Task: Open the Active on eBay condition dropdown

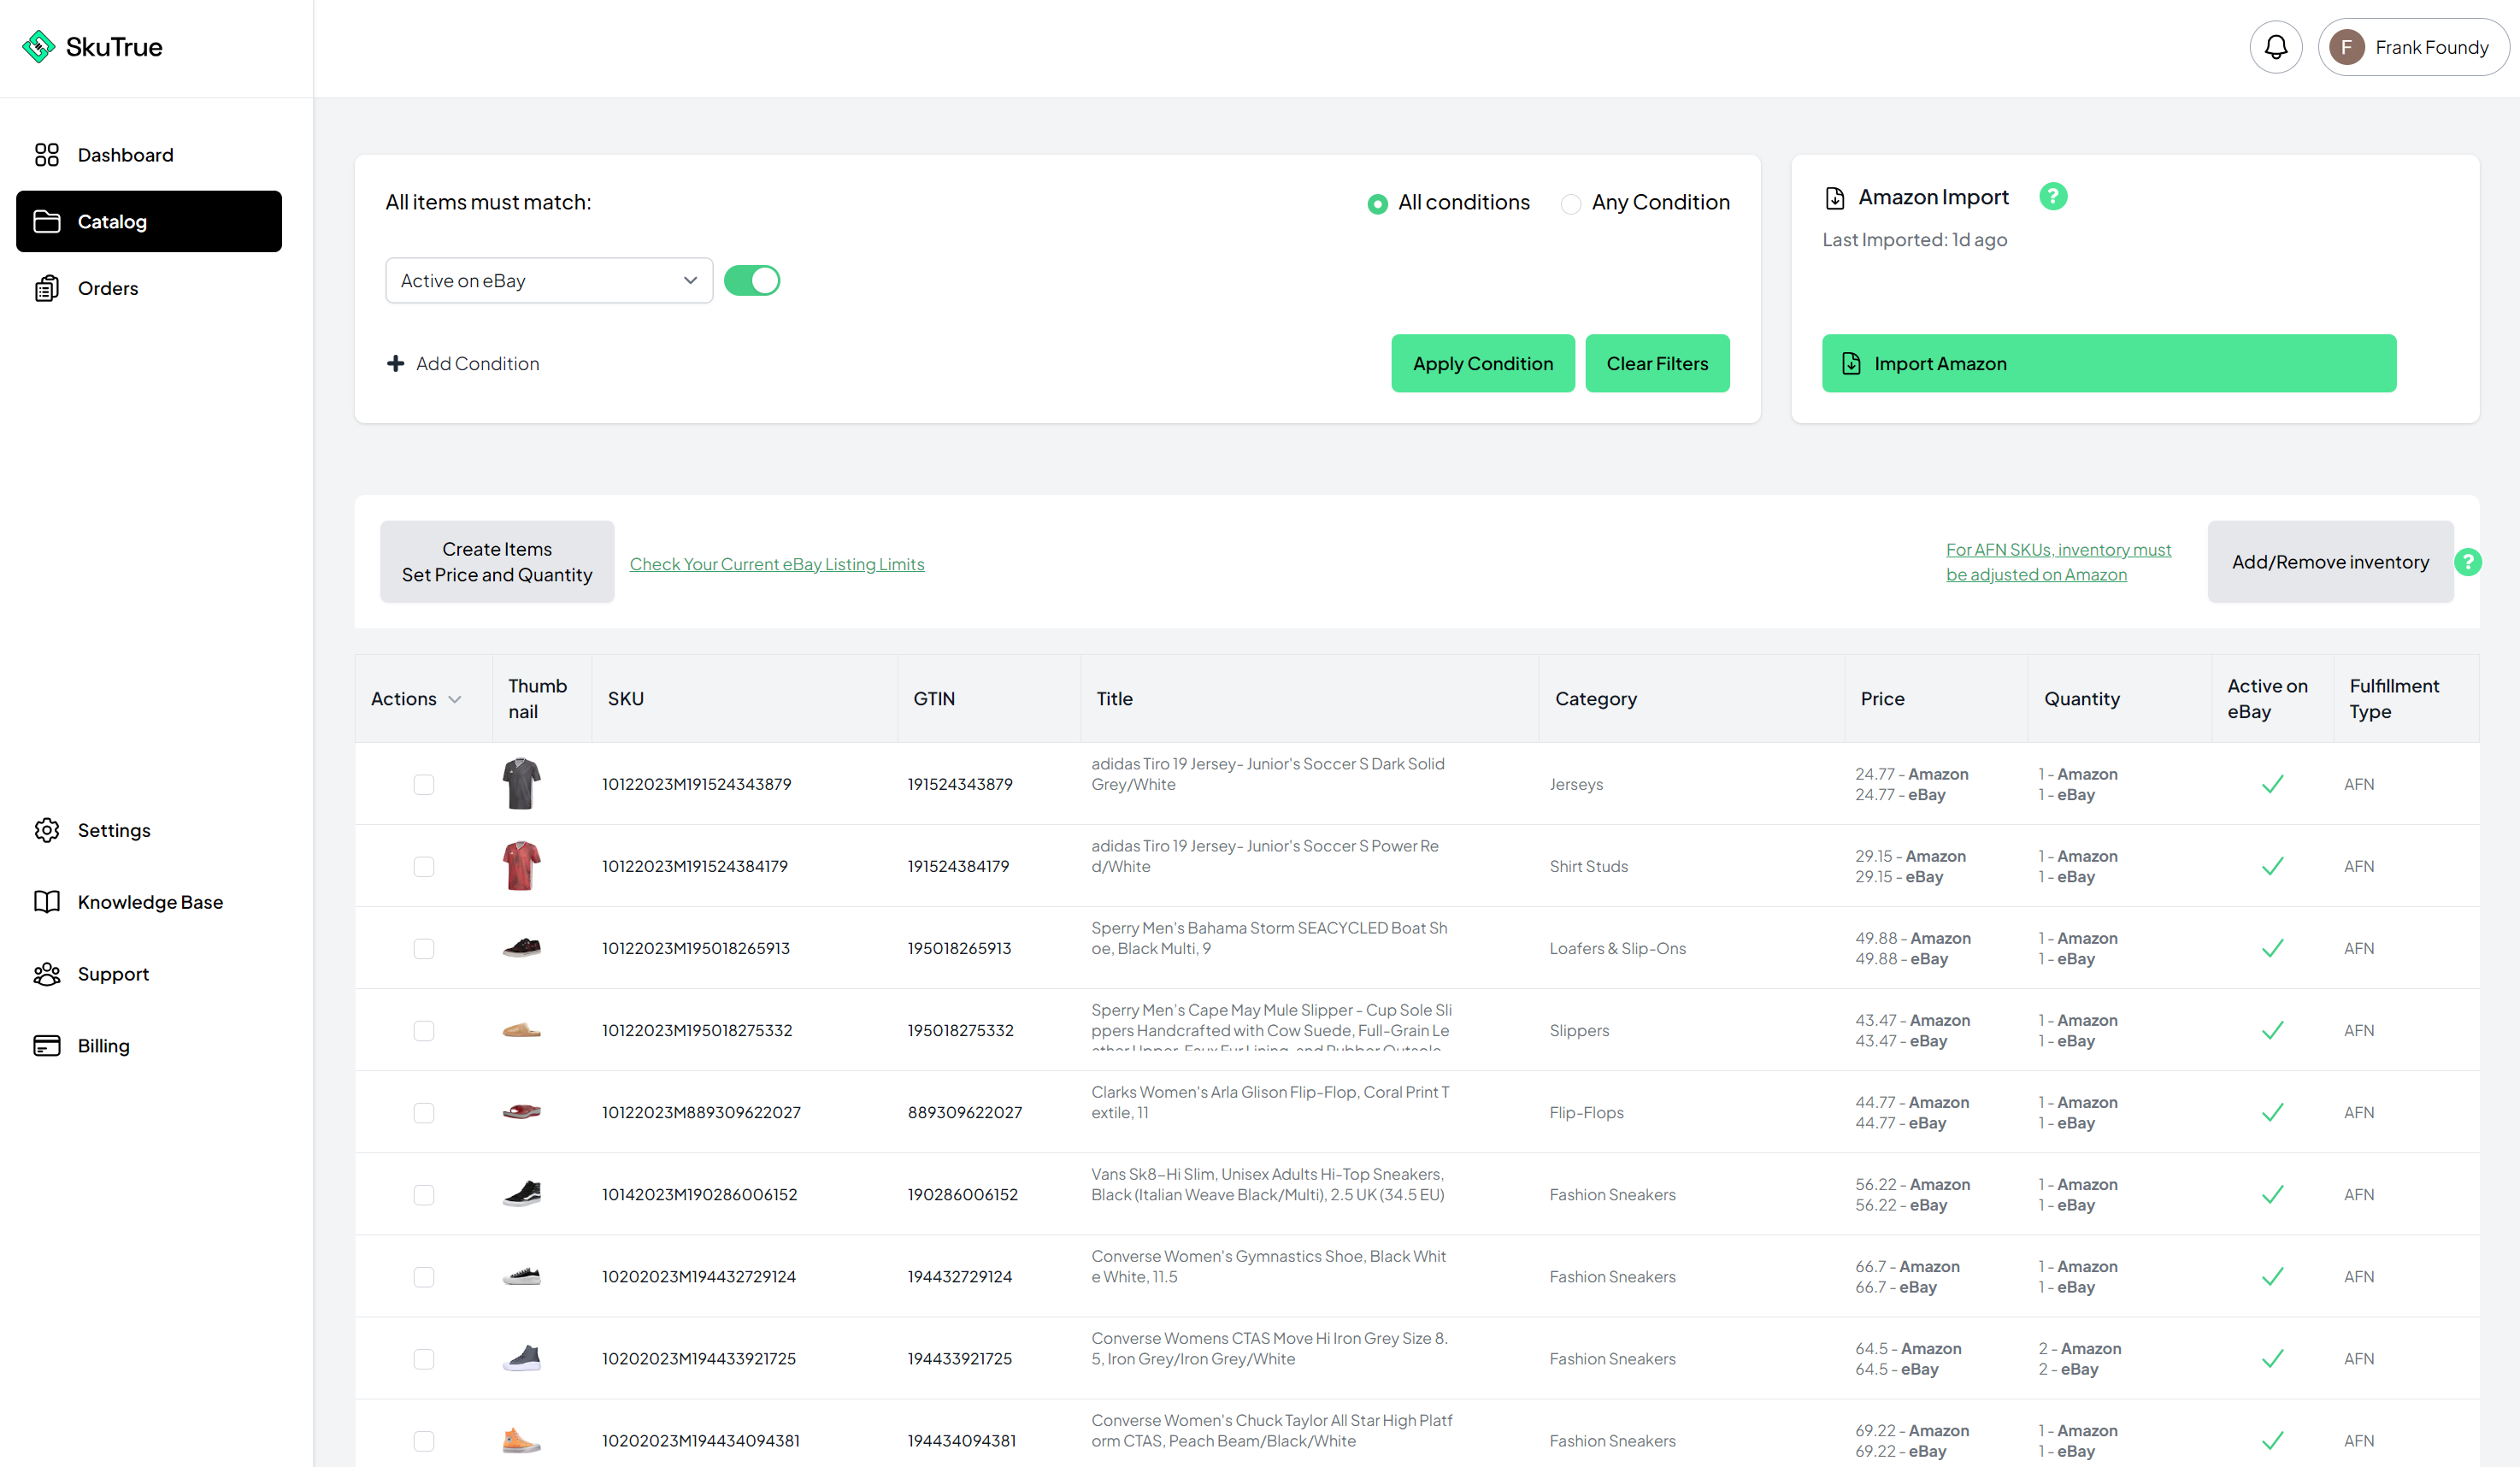Action: [548, 280]
